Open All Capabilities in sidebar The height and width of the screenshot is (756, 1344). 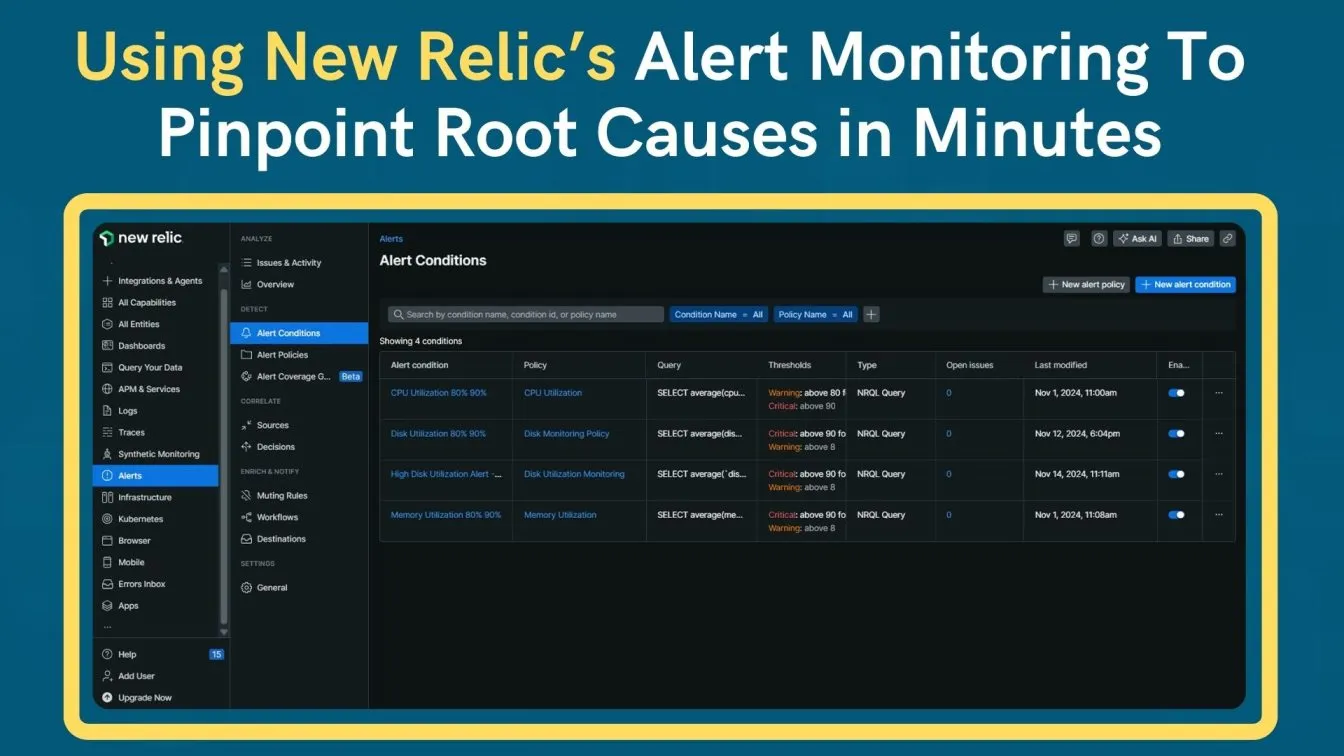click(140, 302)
